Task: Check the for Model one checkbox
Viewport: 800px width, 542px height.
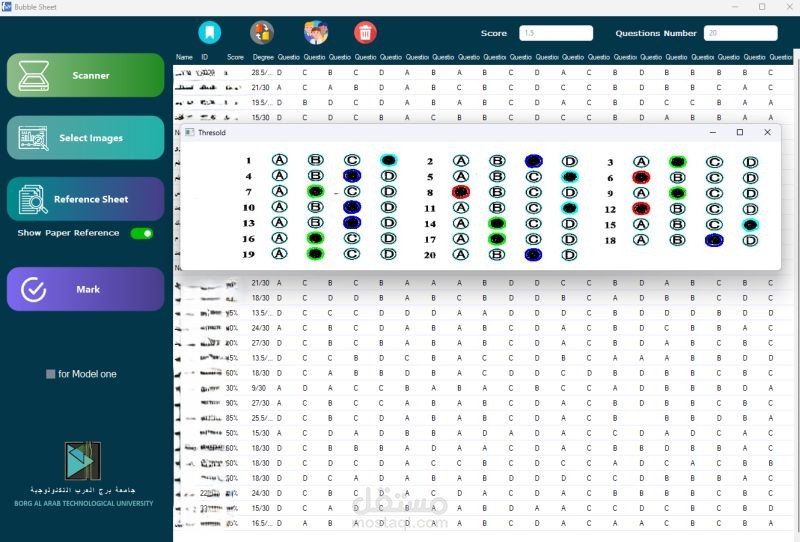Action: click(51, 374)
